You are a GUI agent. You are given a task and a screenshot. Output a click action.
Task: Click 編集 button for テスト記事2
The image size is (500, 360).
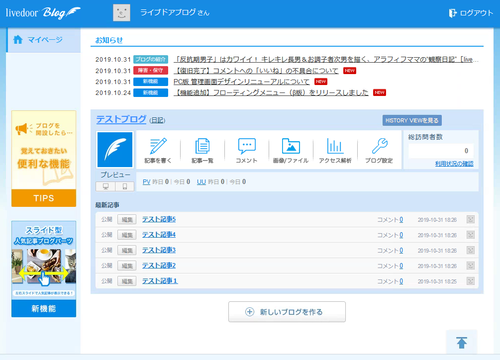(127, 266)
